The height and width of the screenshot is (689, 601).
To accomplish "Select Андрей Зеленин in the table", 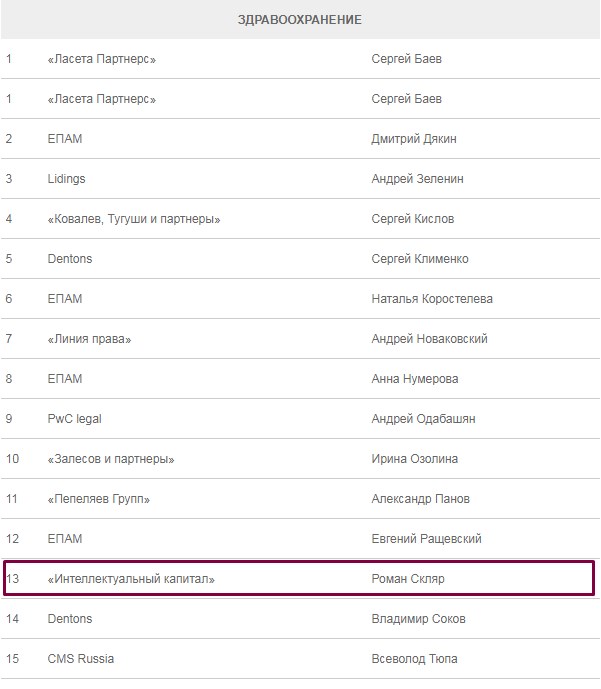I will coord(417,179).
